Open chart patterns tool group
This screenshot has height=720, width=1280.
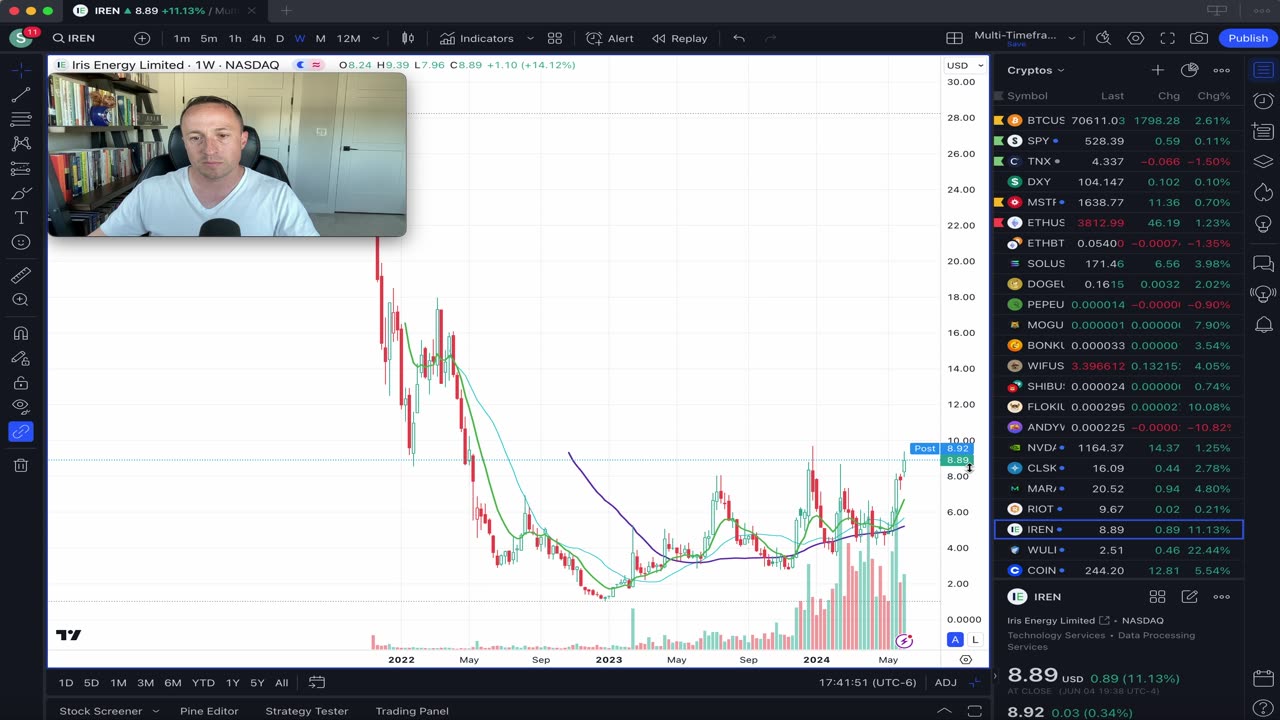(x=20, y=144)
